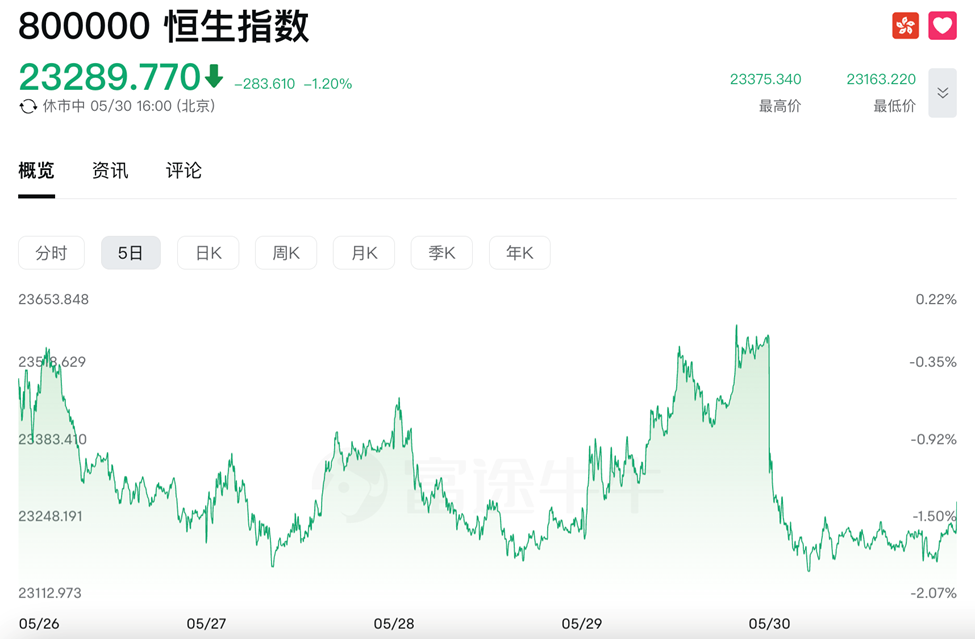Select the 分时 chart period
Image resolution: width=975 pixels, height=639 pixels.
coord(52,253)
